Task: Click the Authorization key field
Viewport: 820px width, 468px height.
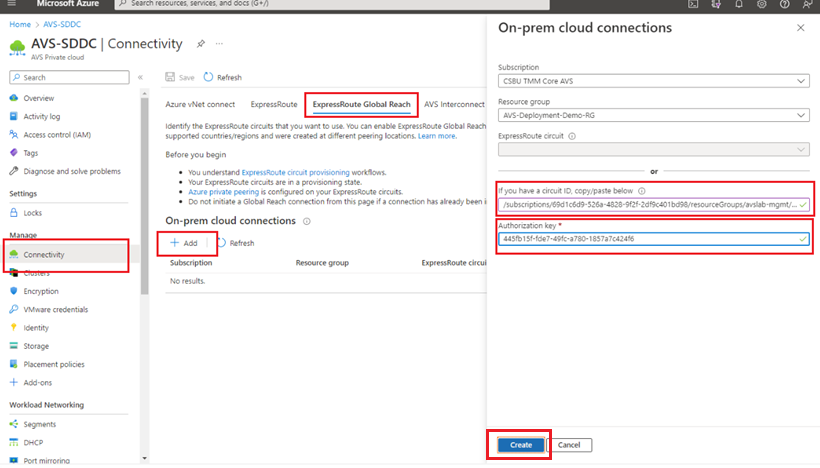Action: [654, 239]
